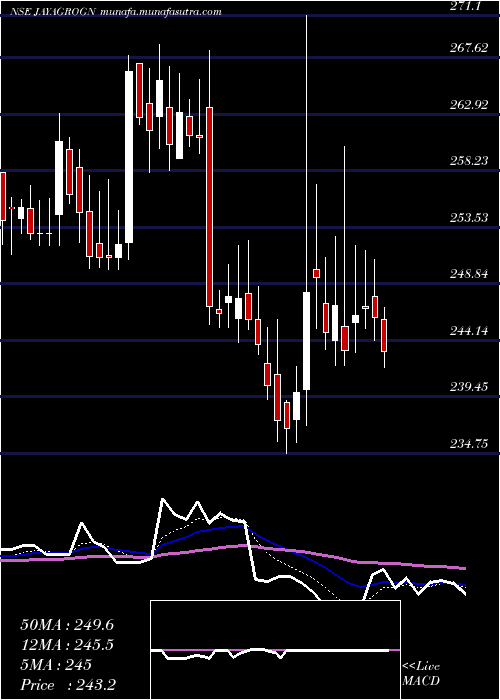The width and height of the screenshot is (500, 700).
Task: Click the 234.75 price axis label
Action: tap(471, 444)
